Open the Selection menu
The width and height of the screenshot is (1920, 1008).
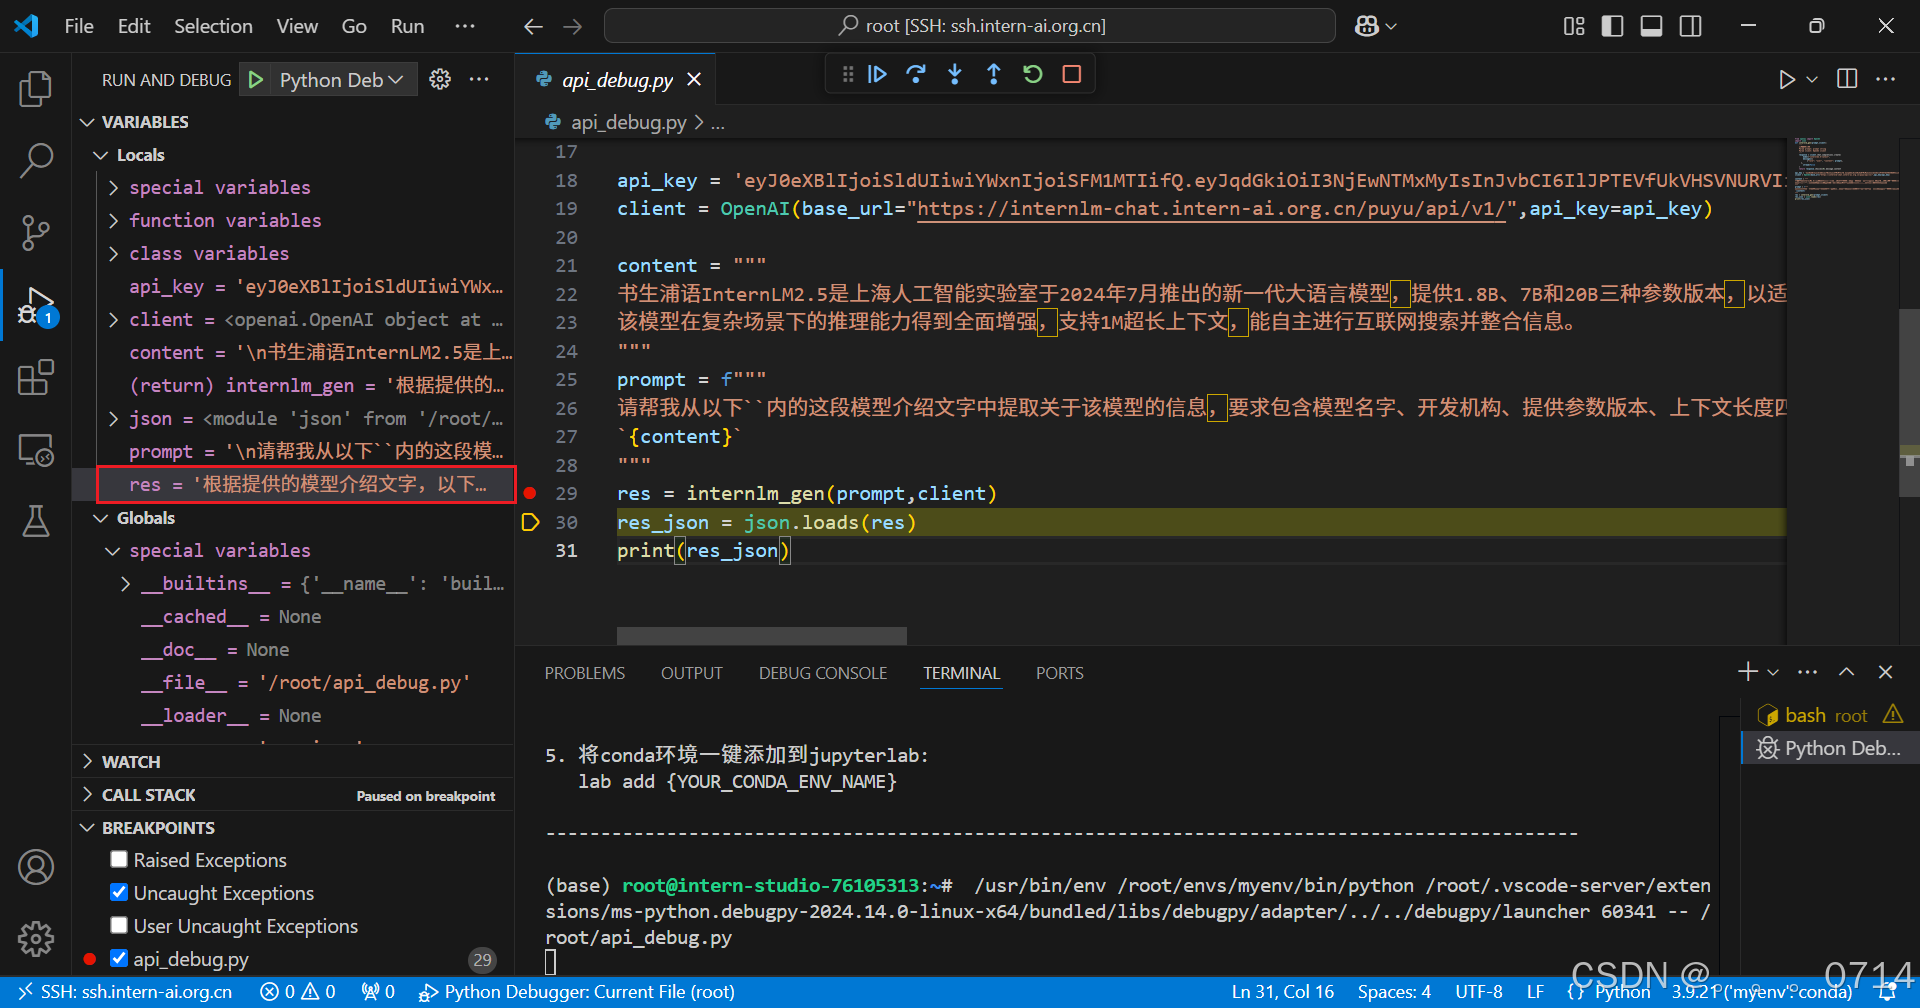coord(213,26)
